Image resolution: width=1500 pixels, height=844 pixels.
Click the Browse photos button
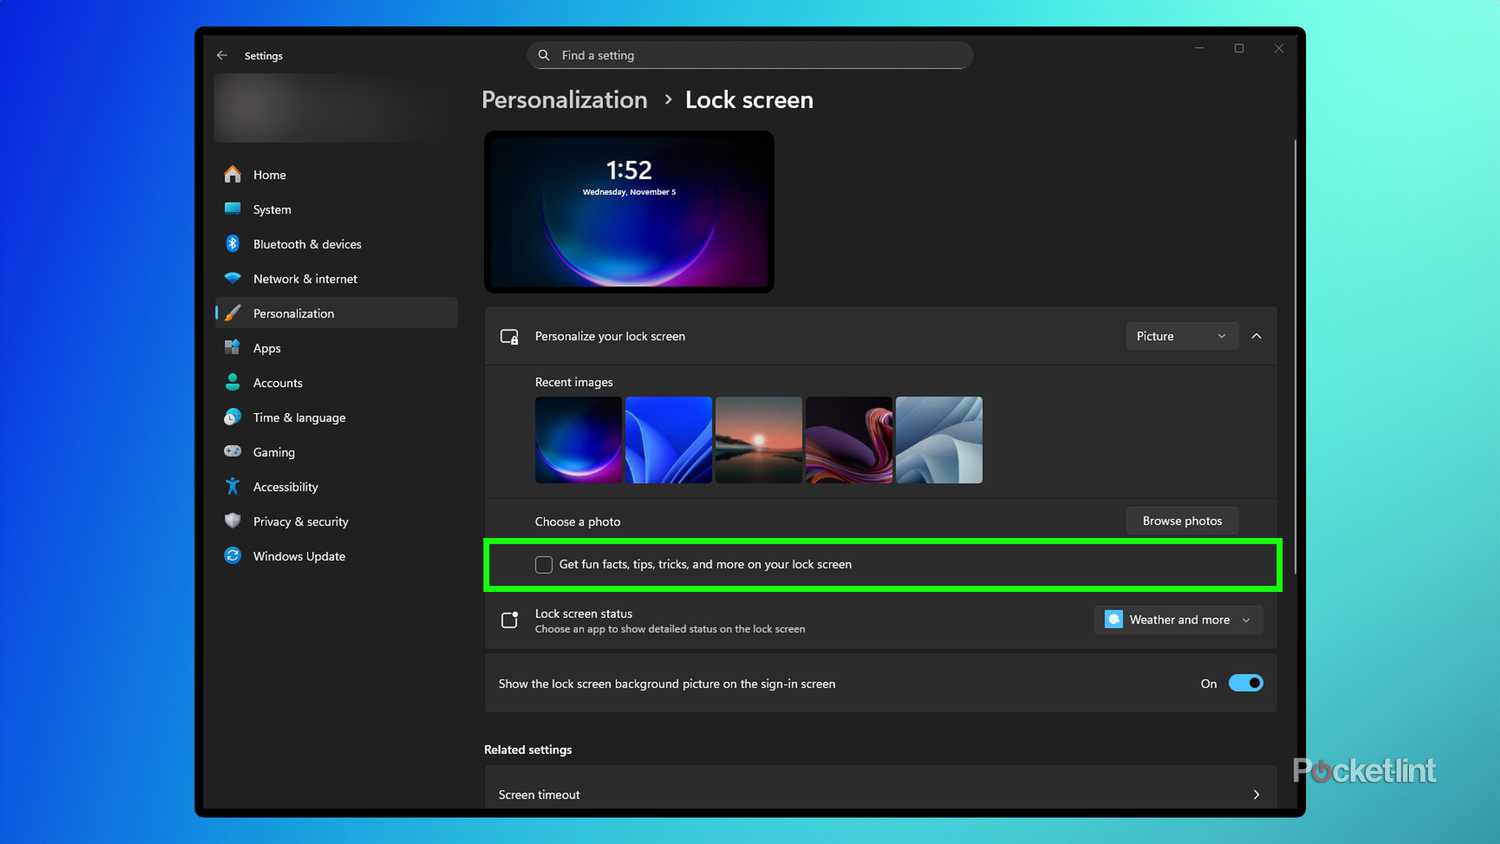click(x=1182, y=520)
